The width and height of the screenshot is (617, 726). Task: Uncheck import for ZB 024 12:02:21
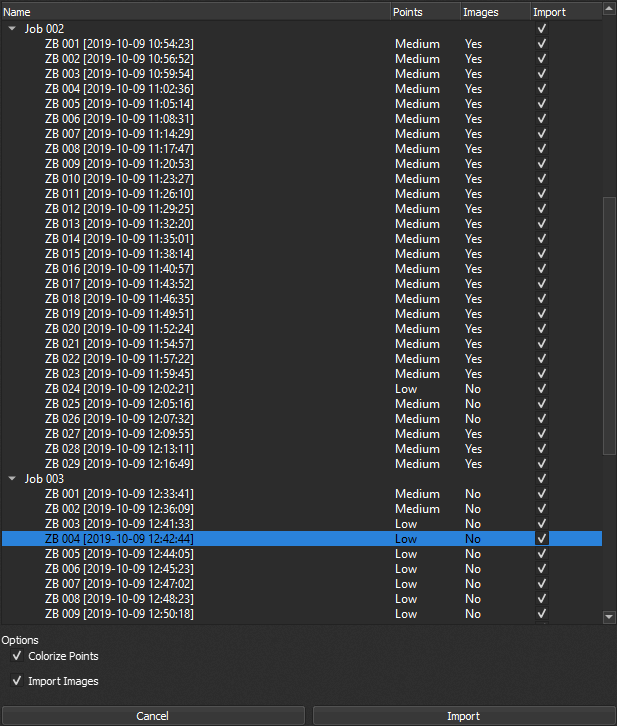click(x=542, y=389)
